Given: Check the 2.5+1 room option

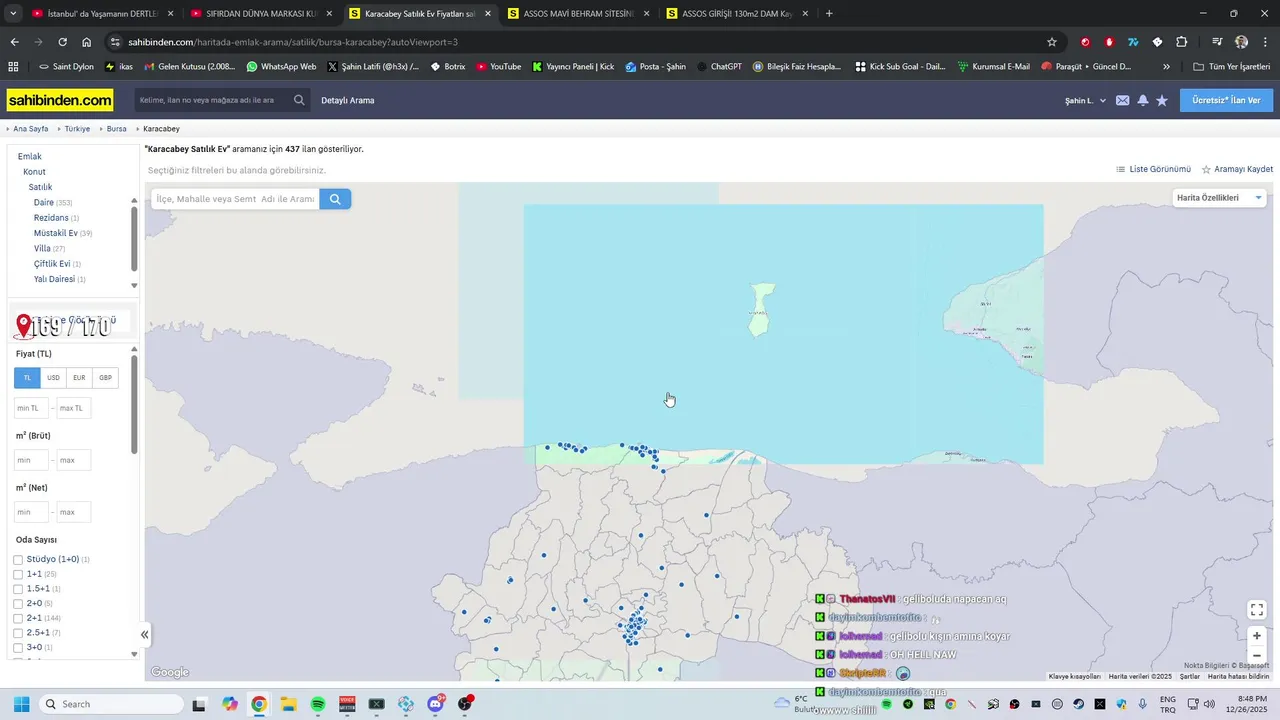Looking at the screenshot, I should pos(18,633).
